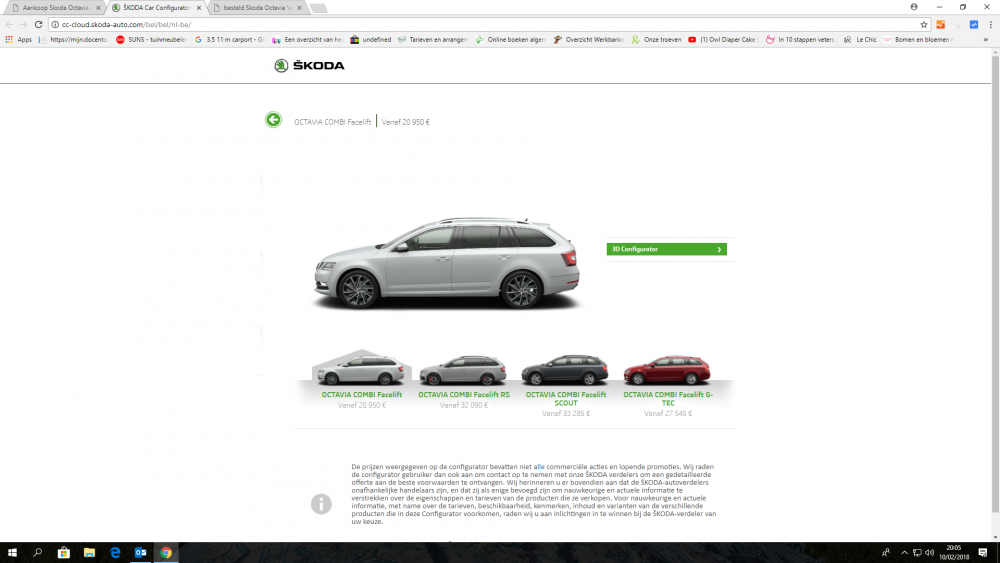
Task: Reload the page
Action: 38,24
